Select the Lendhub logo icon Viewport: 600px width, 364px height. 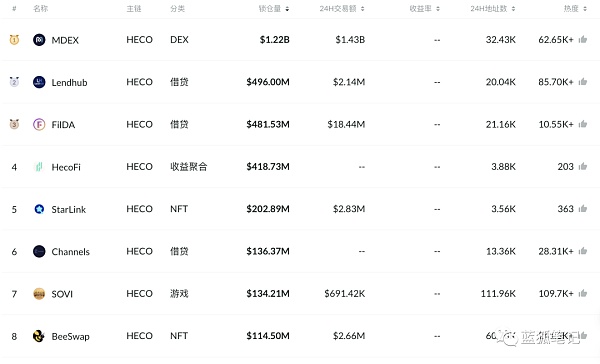click(39, 82)
